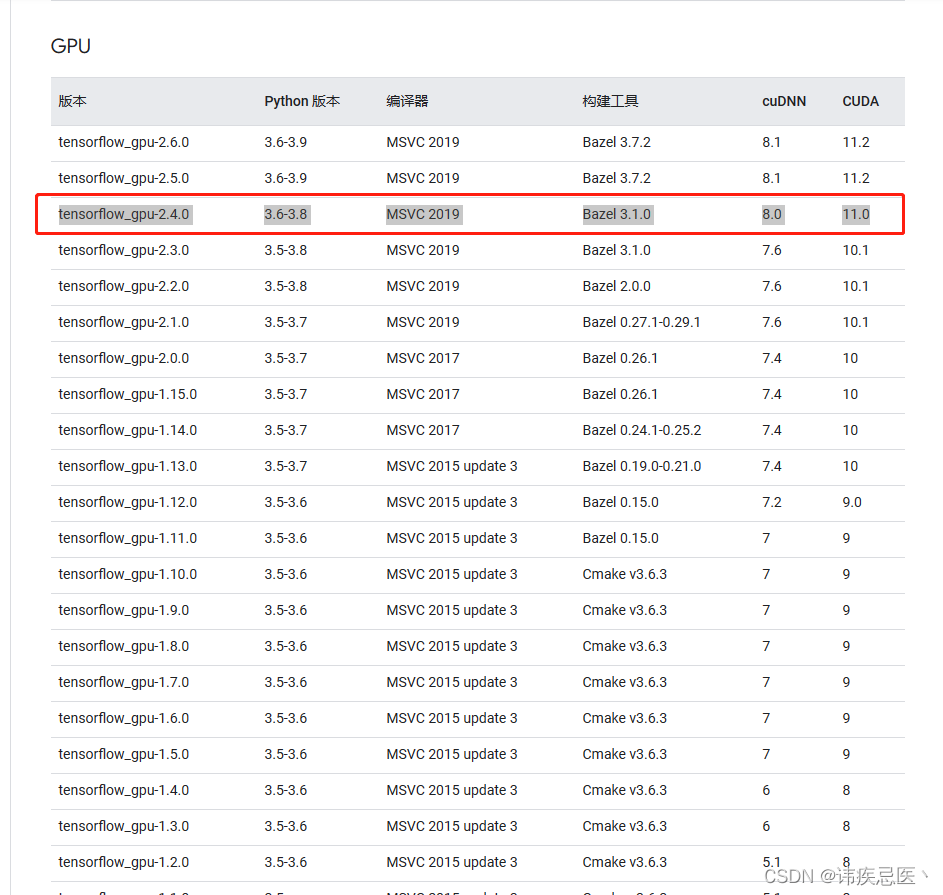The image size is (943, 895).
Task: Select the 版本 column header
Action: pyautogui.click(x=73, y=101)
